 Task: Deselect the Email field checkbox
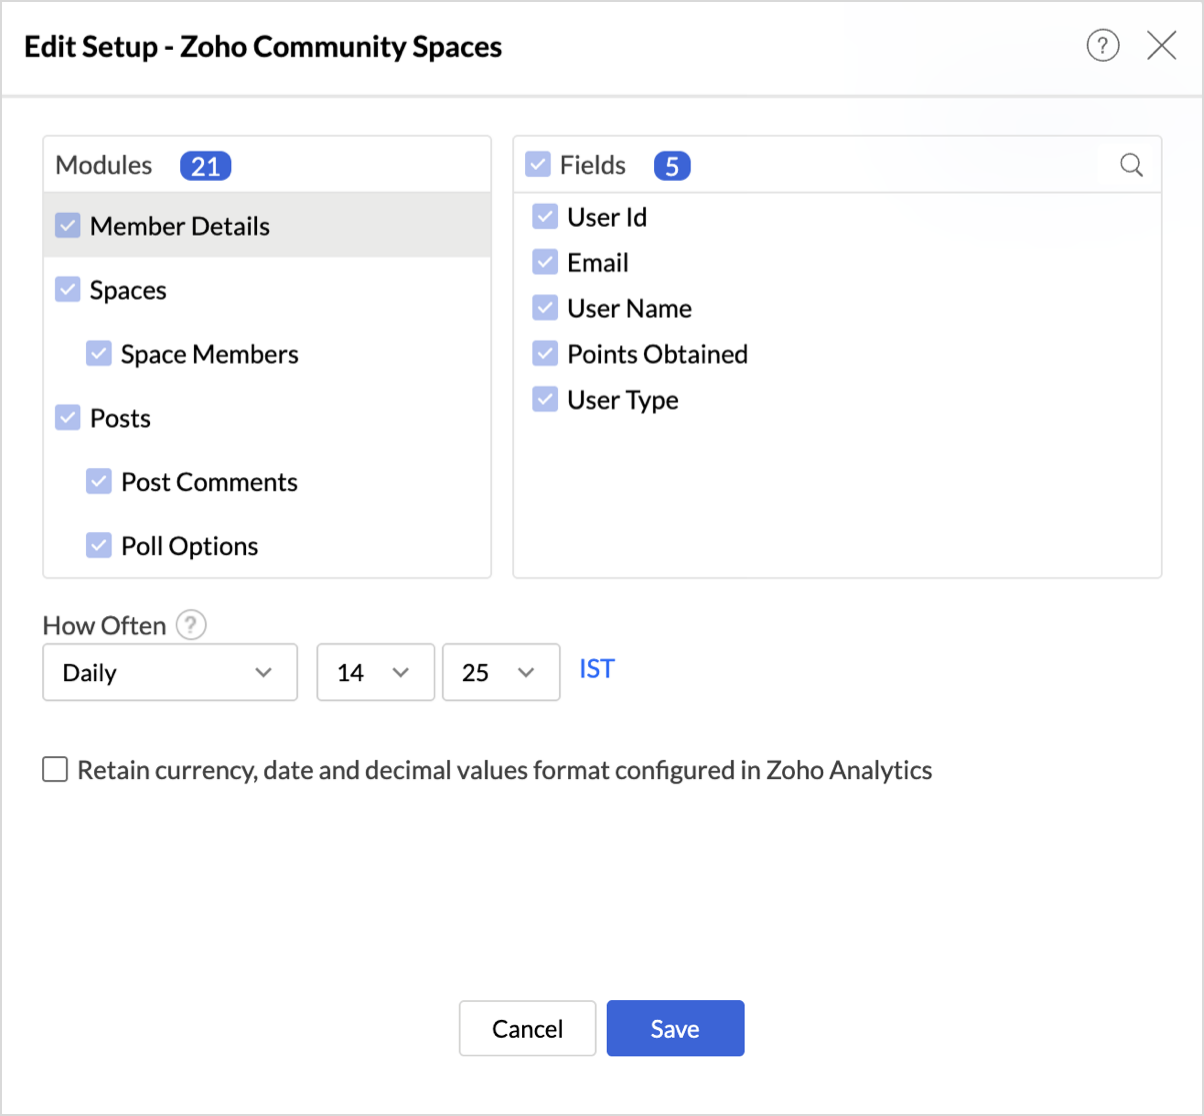pyautogui.click(x=545, y=263)
